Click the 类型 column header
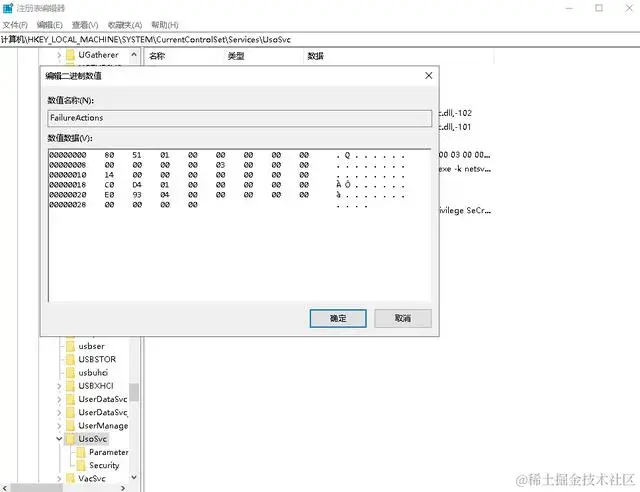Image resolution: width=640 pixels, height=492 pixels. (236, 56)
